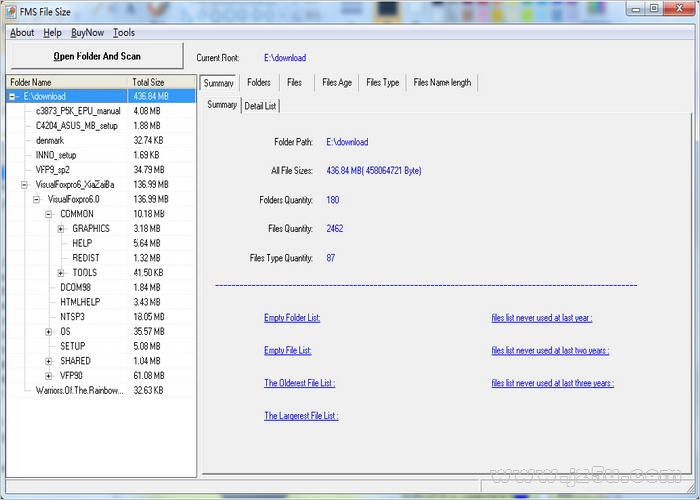Expand the TOOLS folder node
Image resolution: width=700 pixels, height=500 pixels.
[x=61, y=273]
